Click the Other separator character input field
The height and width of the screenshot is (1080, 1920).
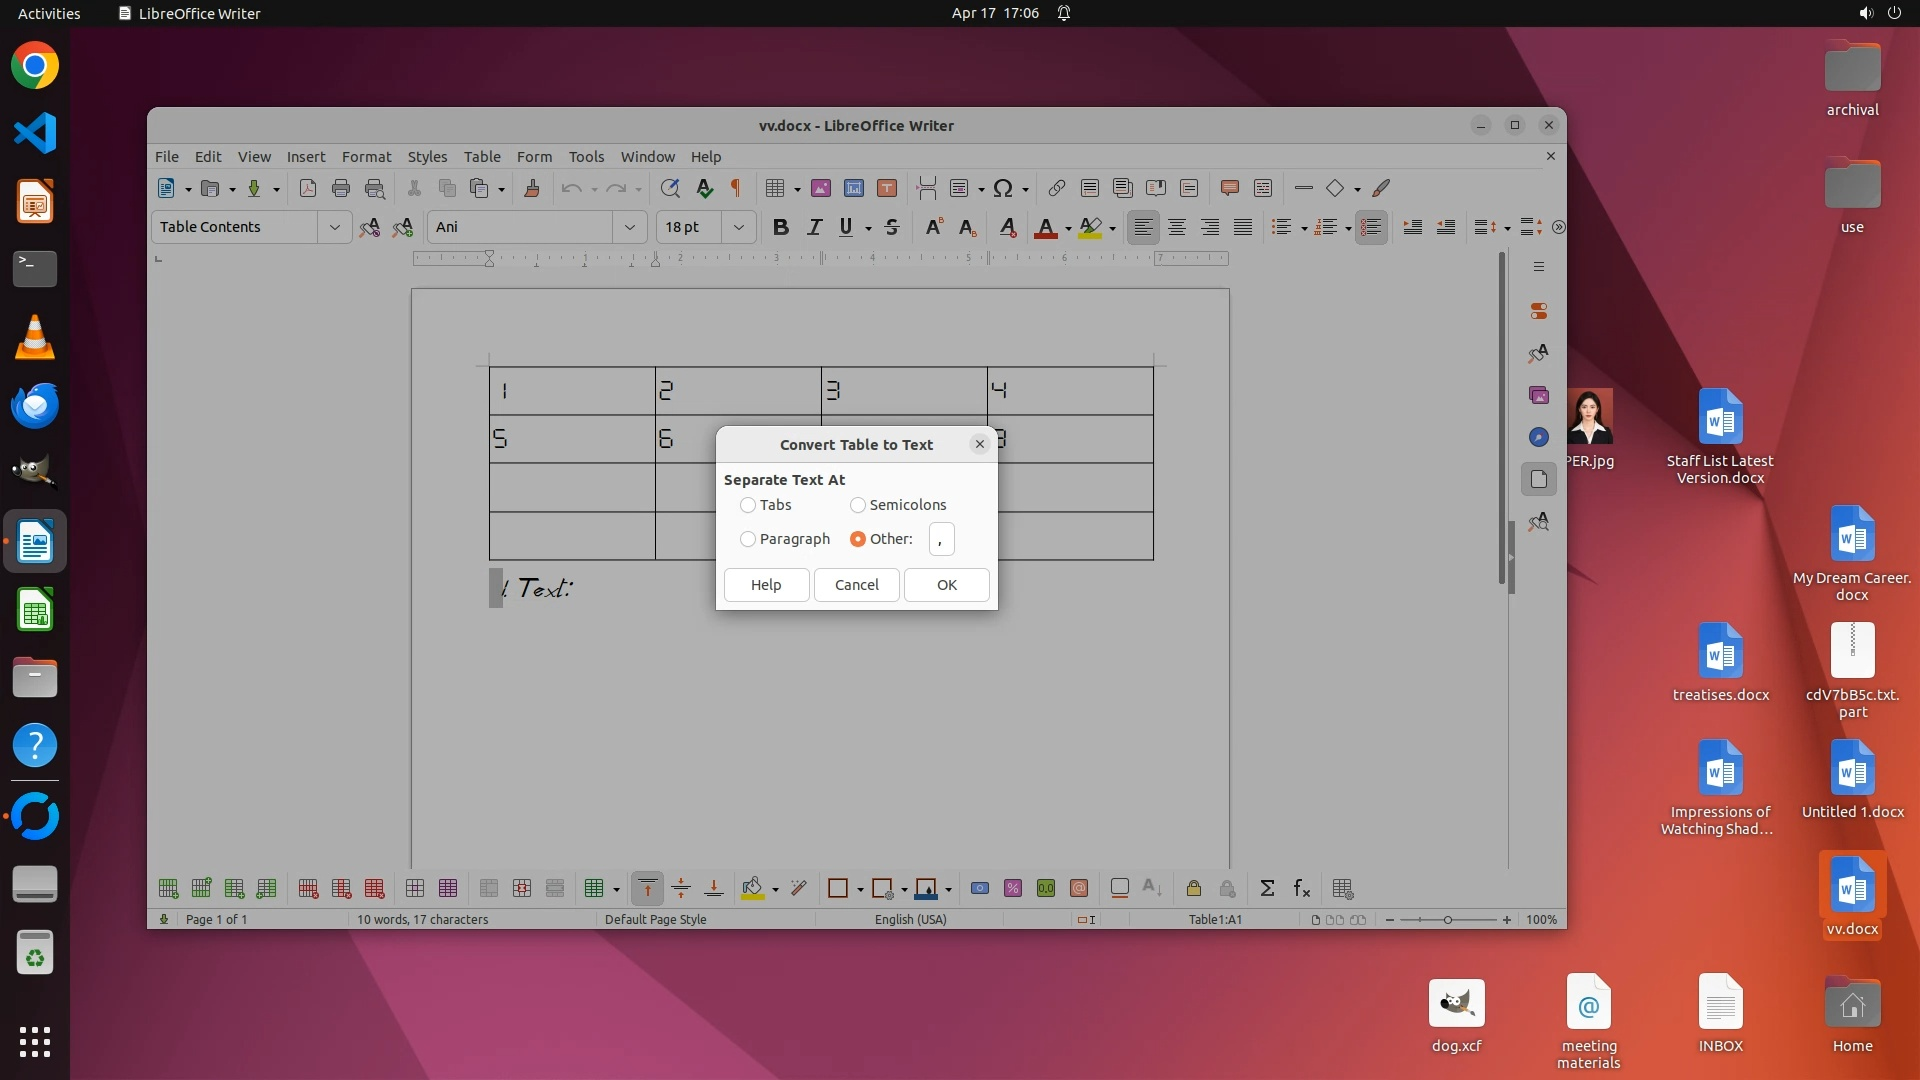(x=941, y=540)
